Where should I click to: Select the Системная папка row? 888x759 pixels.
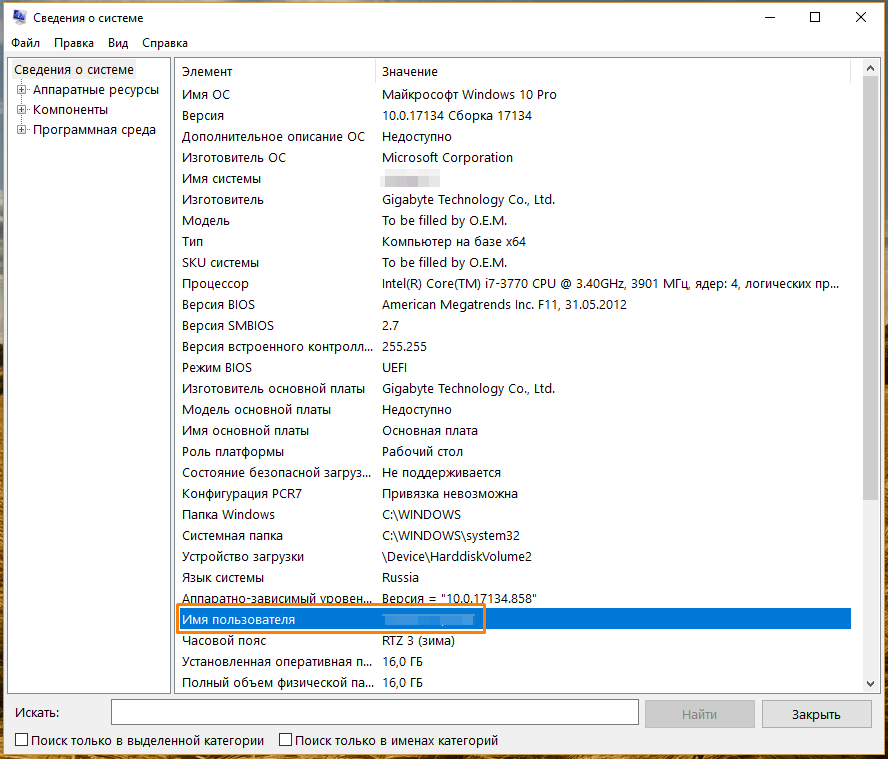[x=514, y=535]
